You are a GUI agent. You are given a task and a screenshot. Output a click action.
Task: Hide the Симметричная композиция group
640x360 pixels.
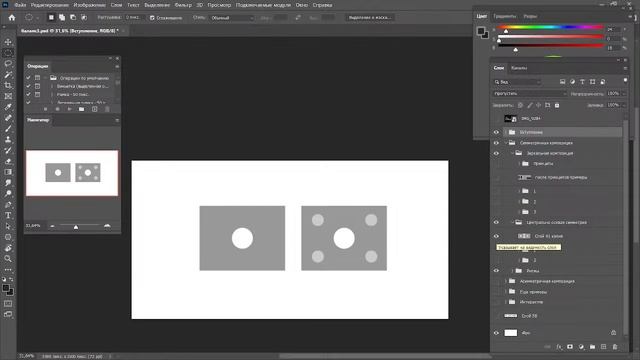point(496,143)
